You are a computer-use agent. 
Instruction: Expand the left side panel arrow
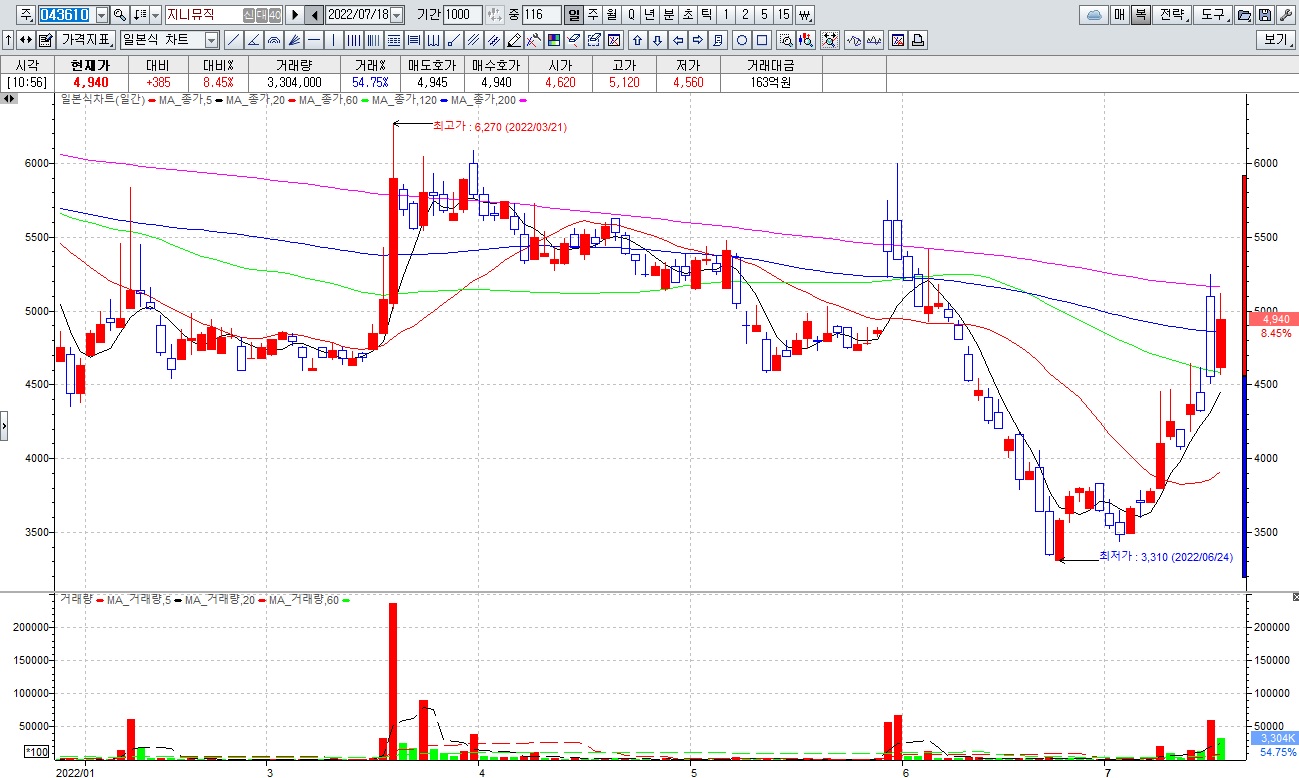(4, 425)
